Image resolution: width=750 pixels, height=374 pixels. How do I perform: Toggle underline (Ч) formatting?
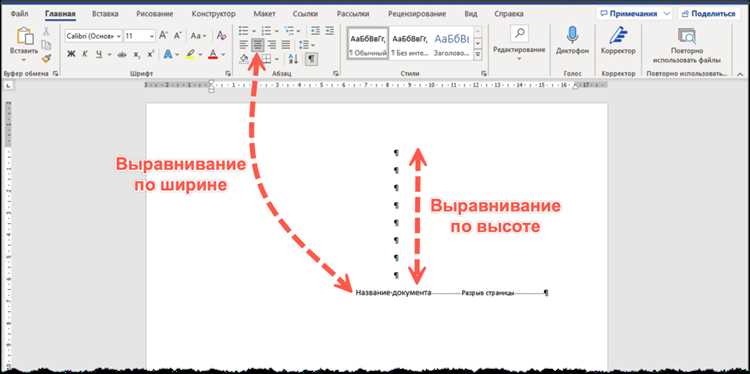99,54
